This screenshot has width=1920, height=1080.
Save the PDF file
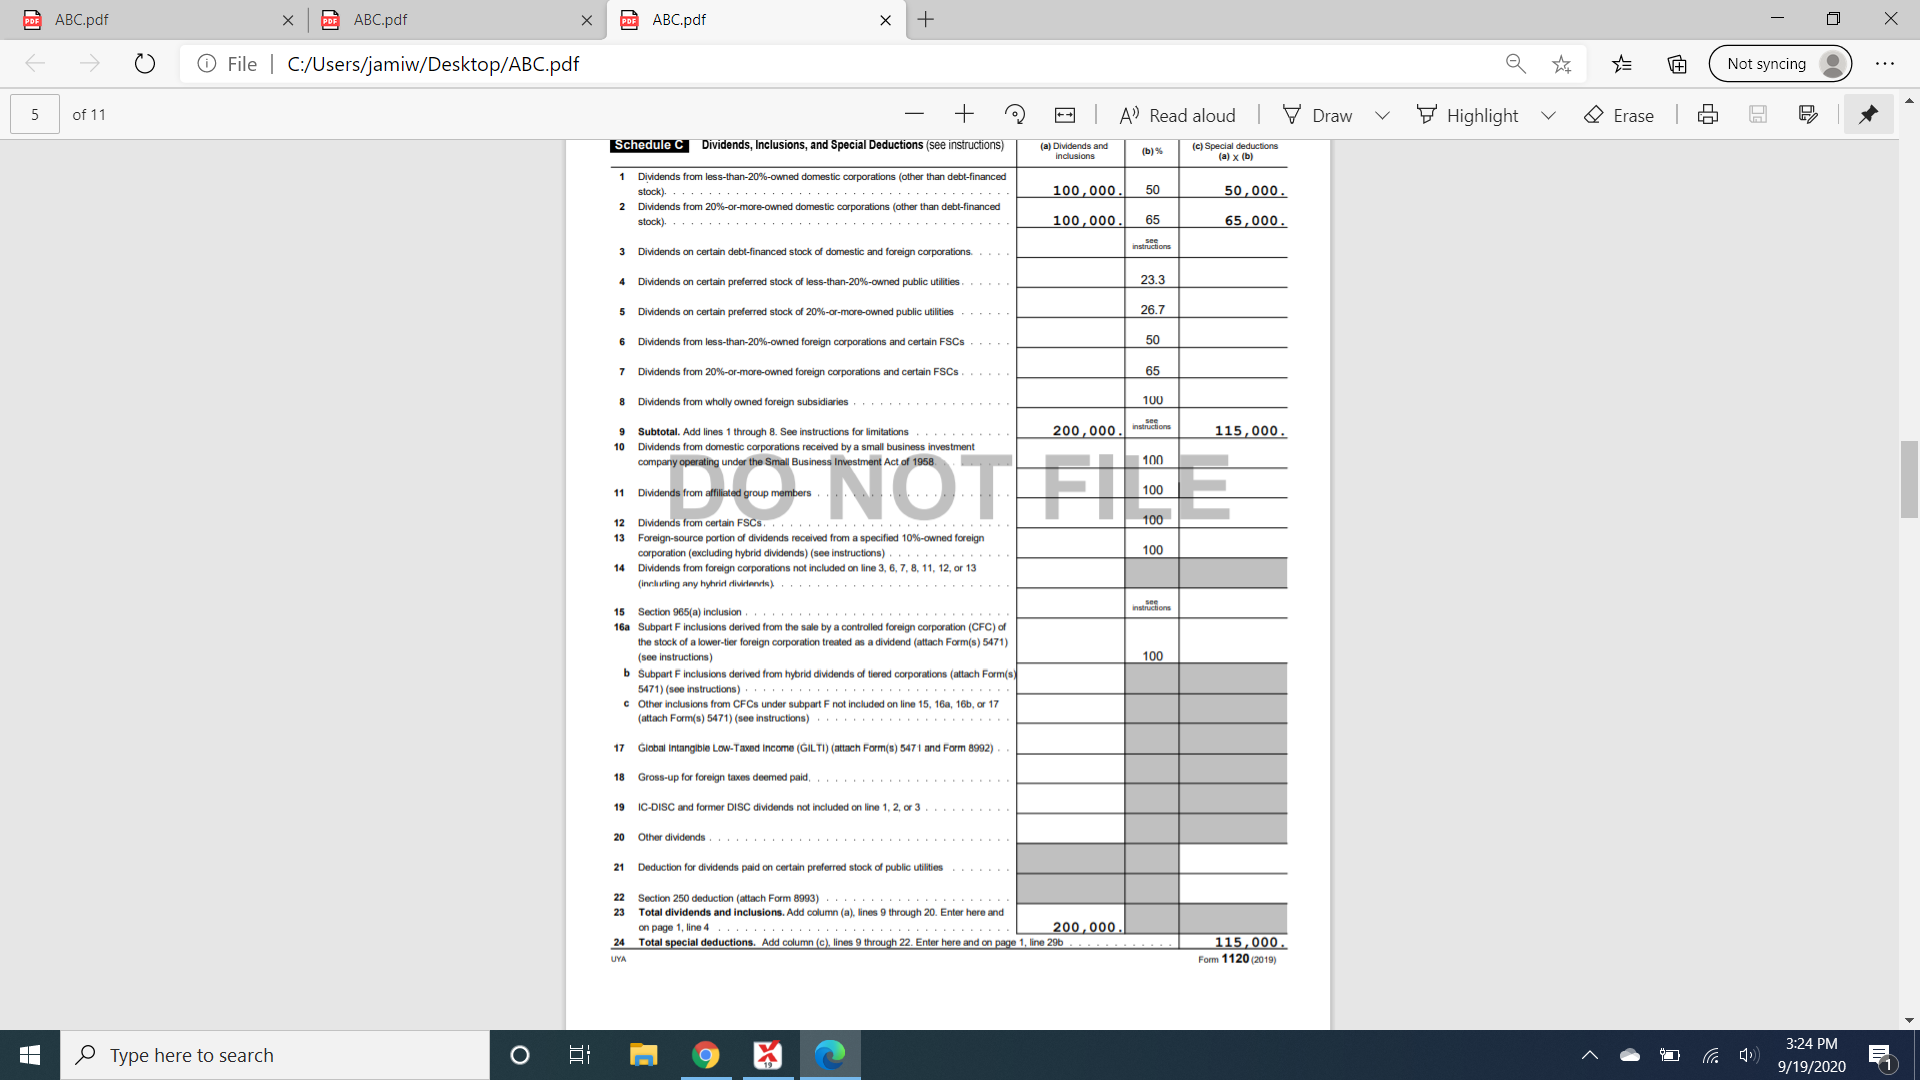coord(1757,114)
